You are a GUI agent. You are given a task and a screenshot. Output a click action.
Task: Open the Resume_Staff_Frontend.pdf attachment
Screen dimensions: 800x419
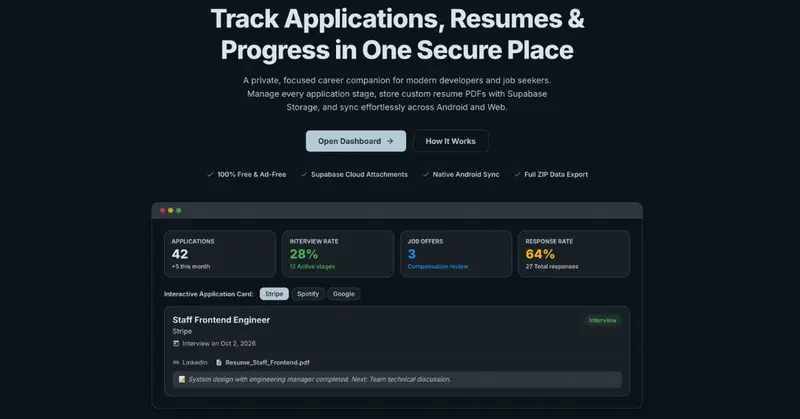(267, 362)
